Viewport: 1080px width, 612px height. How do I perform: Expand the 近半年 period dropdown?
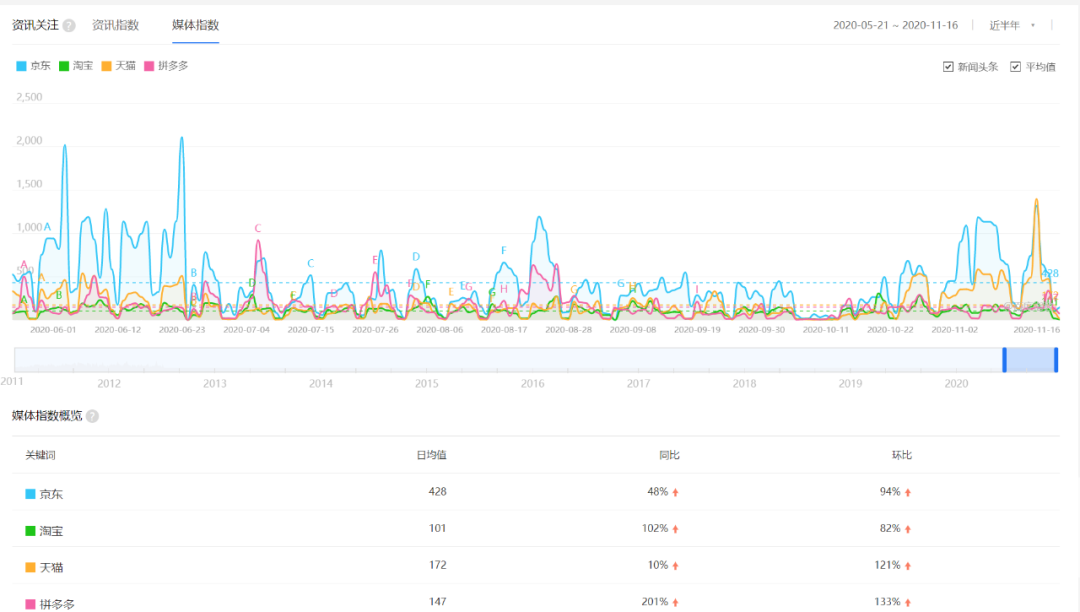pyautogui.click(x=1012, y=25)
